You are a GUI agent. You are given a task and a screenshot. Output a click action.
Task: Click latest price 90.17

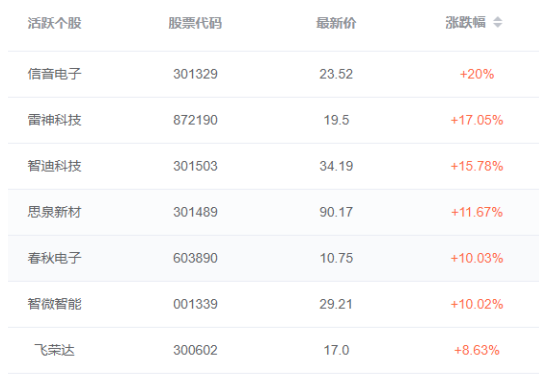pos(336,212)
